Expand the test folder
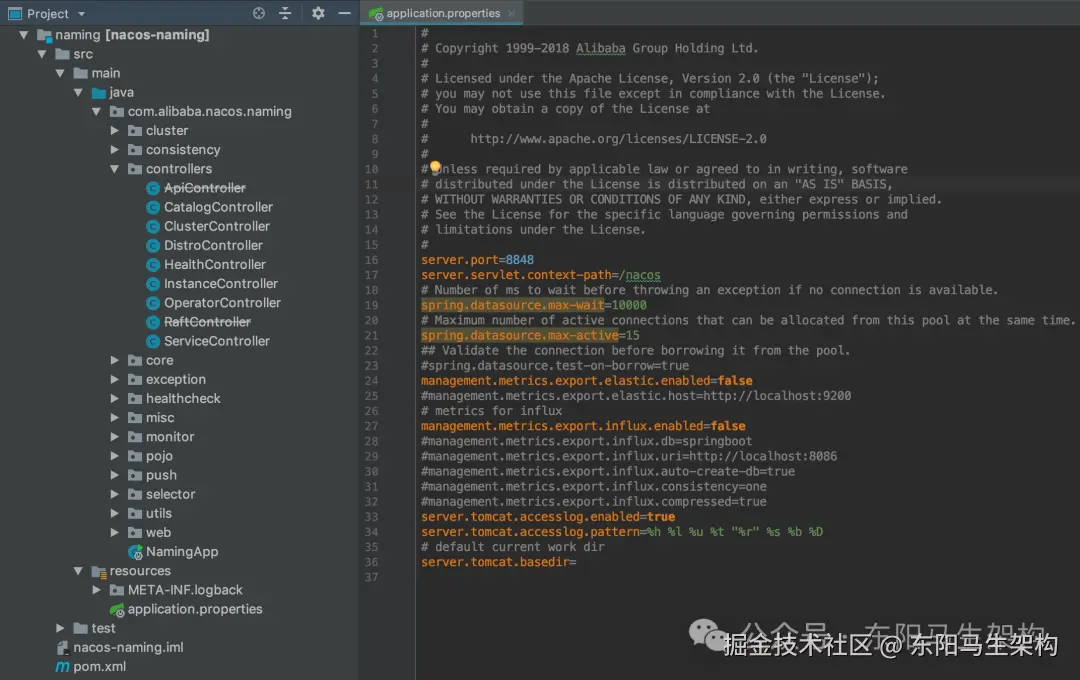 60,628
